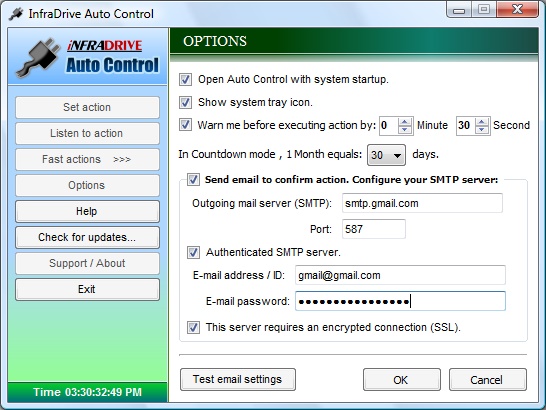The image size is (546, 410).
Task: Decrease the warning Minute value with down arrow
Action: click(405, 130)
